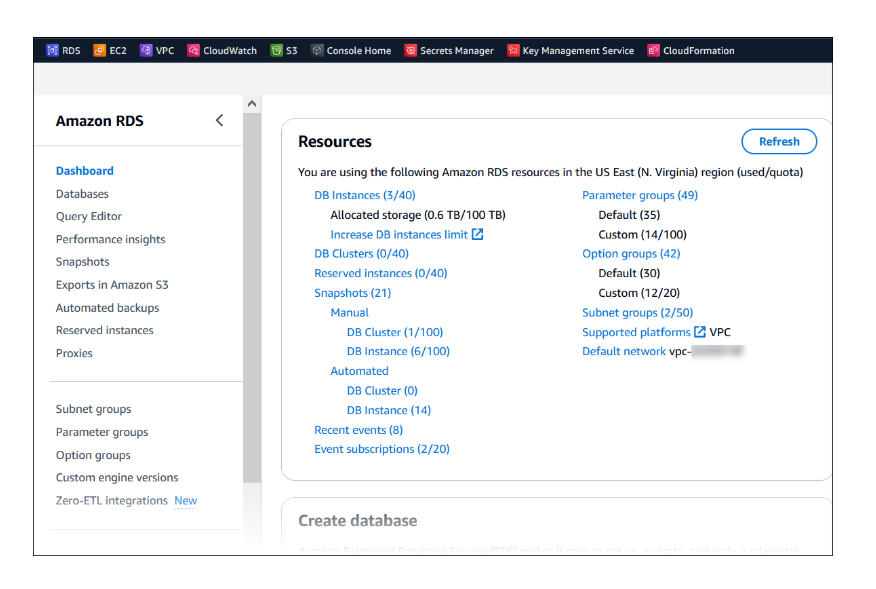Open Default network link
The height and width of the screenshot is (589, 876).
(x=624, y=351)
